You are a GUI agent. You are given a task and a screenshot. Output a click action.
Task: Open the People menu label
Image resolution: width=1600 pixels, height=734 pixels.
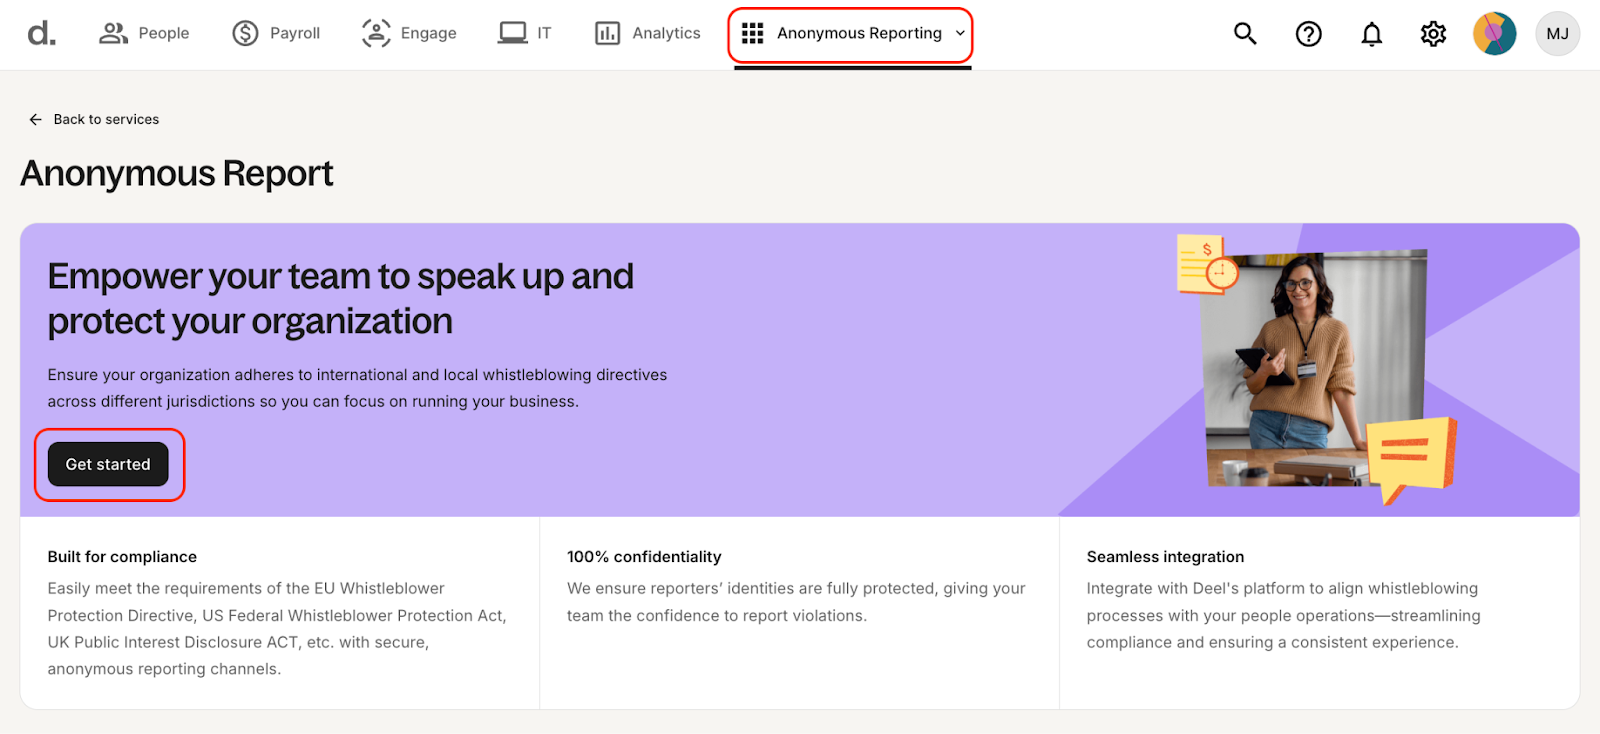pos(164,33)
